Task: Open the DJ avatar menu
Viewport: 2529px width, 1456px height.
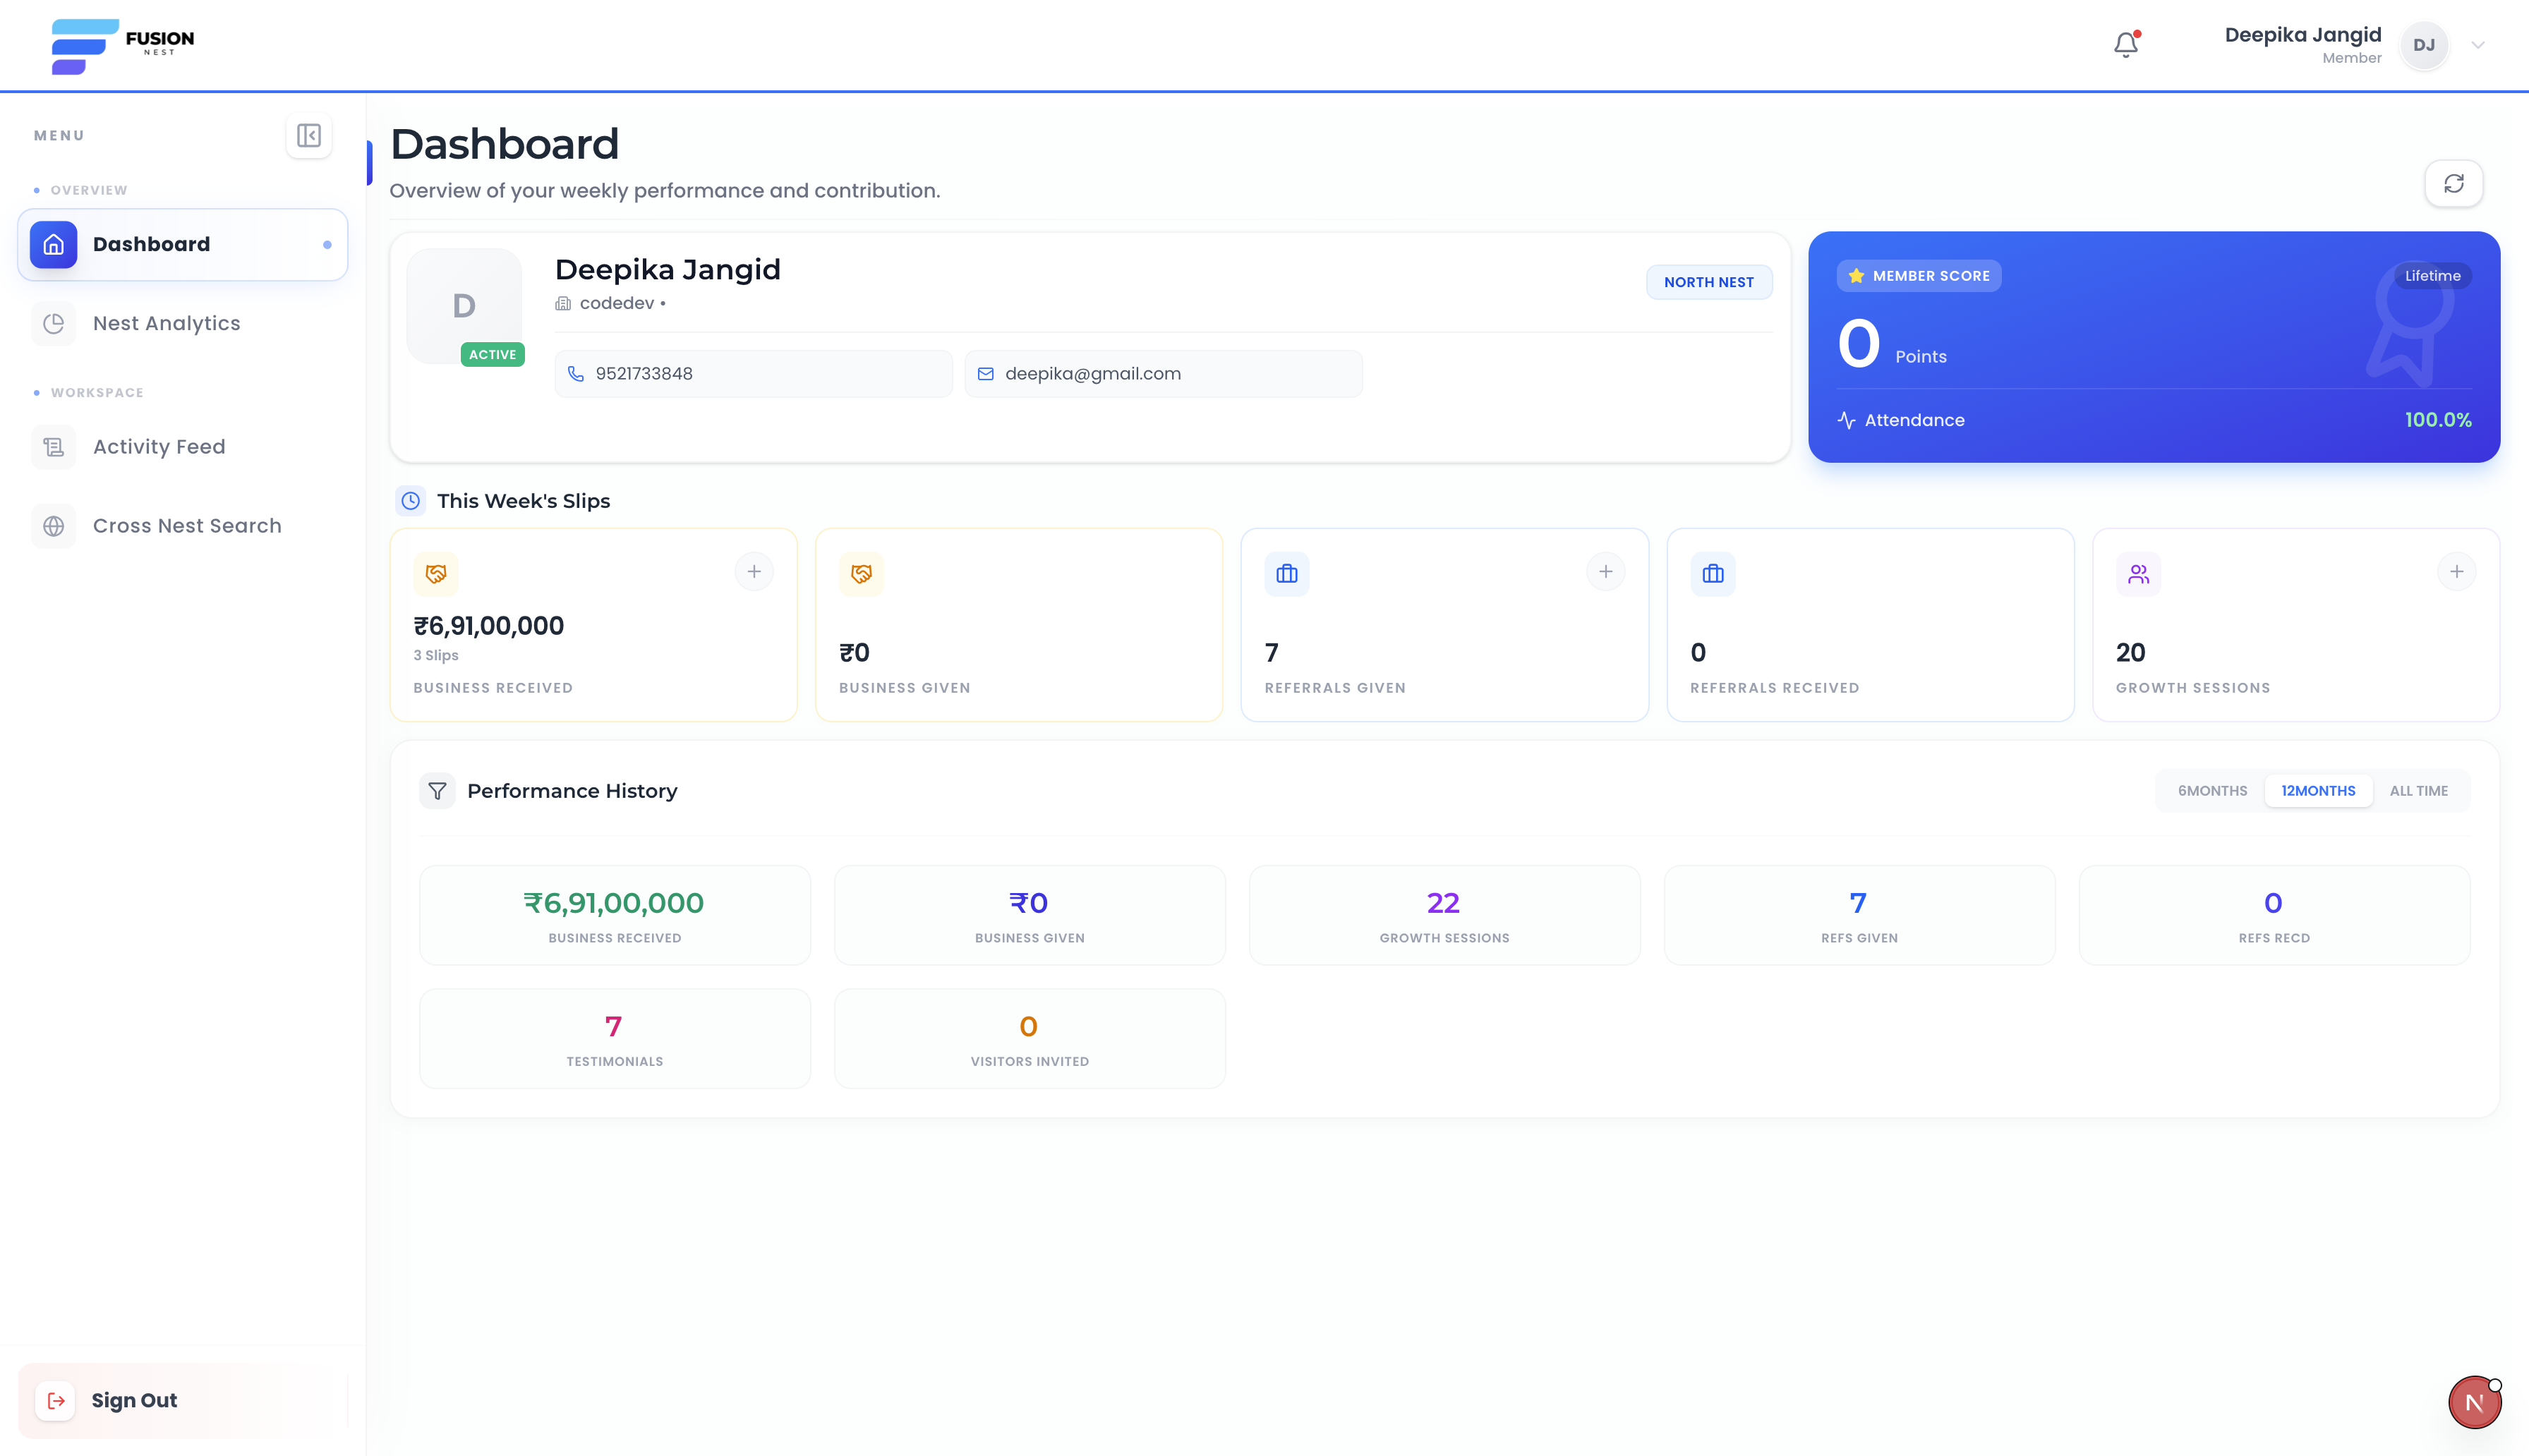Action: pos(2424,45)
